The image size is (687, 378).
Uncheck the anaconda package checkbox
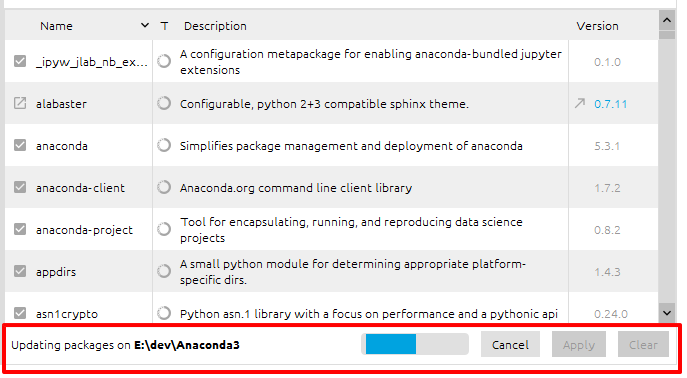tap(20, 145)
